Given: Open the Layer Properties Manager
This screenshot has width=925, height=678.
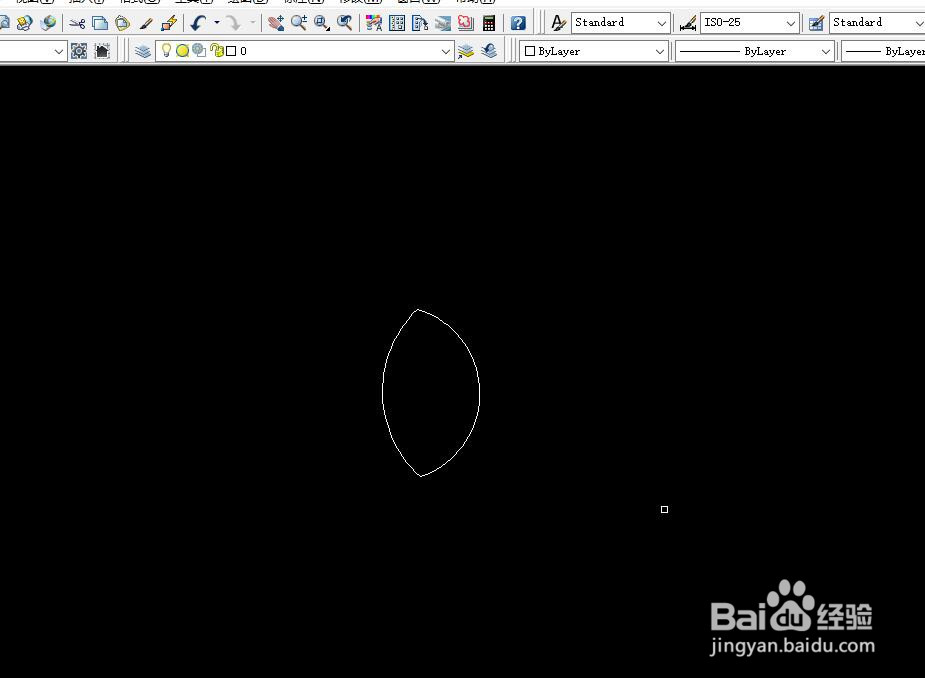Looking at the screenshot, I should [x=142, y=51].
